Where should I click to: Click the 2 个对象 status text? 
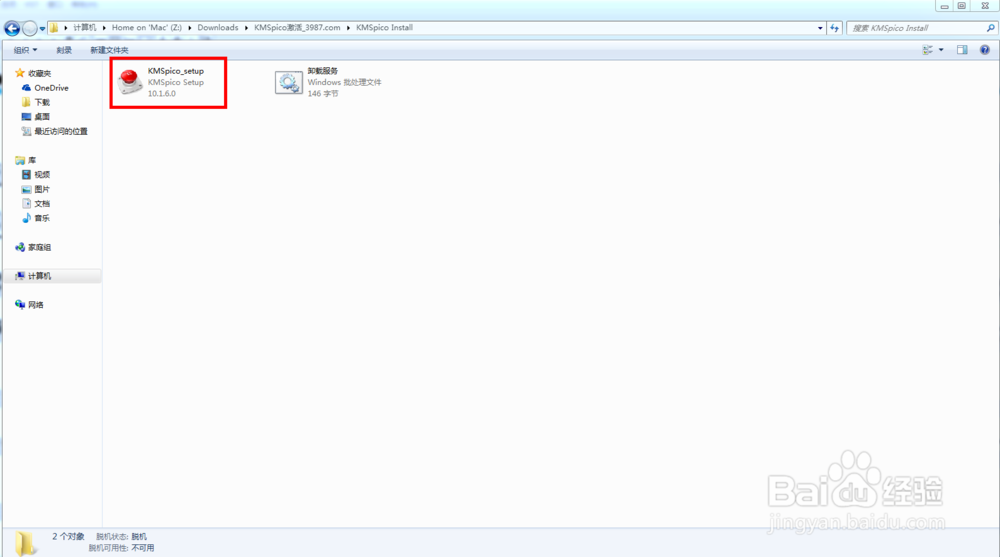(x=68, y=537)
